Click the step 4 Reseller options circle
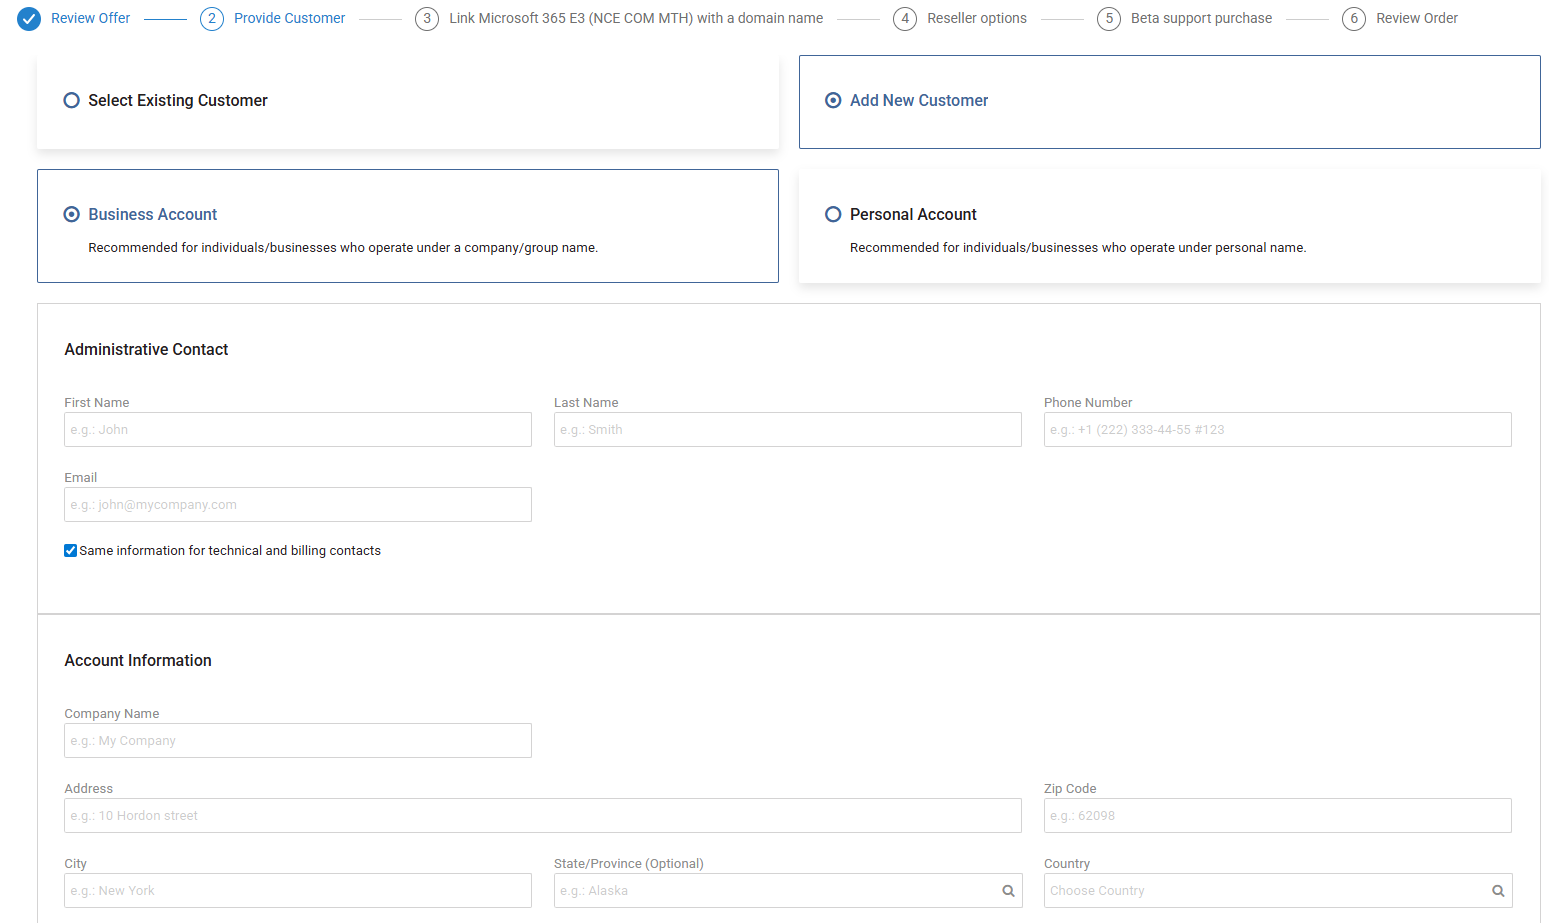This screenshot has width=1549, height=923. click(x=905, y=19)
